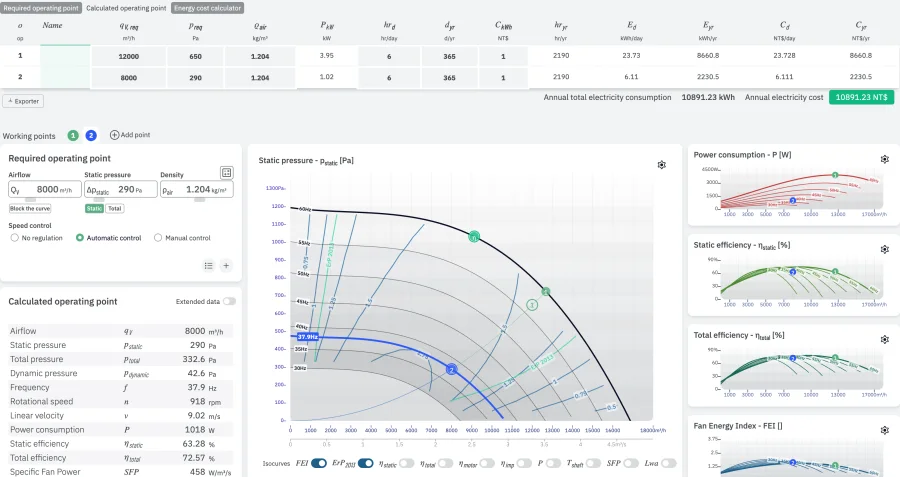Enable η total isocurves toggle
The height and width of the screenshot is (477, 900).
[x=445, y=463]
